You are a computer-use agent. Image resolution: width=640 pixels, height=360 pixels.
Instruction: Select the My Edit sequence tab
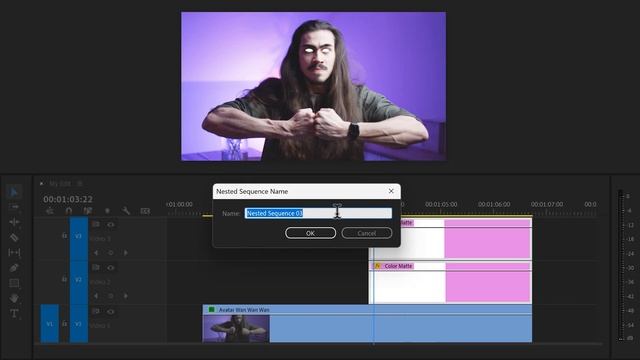point(60,184)
